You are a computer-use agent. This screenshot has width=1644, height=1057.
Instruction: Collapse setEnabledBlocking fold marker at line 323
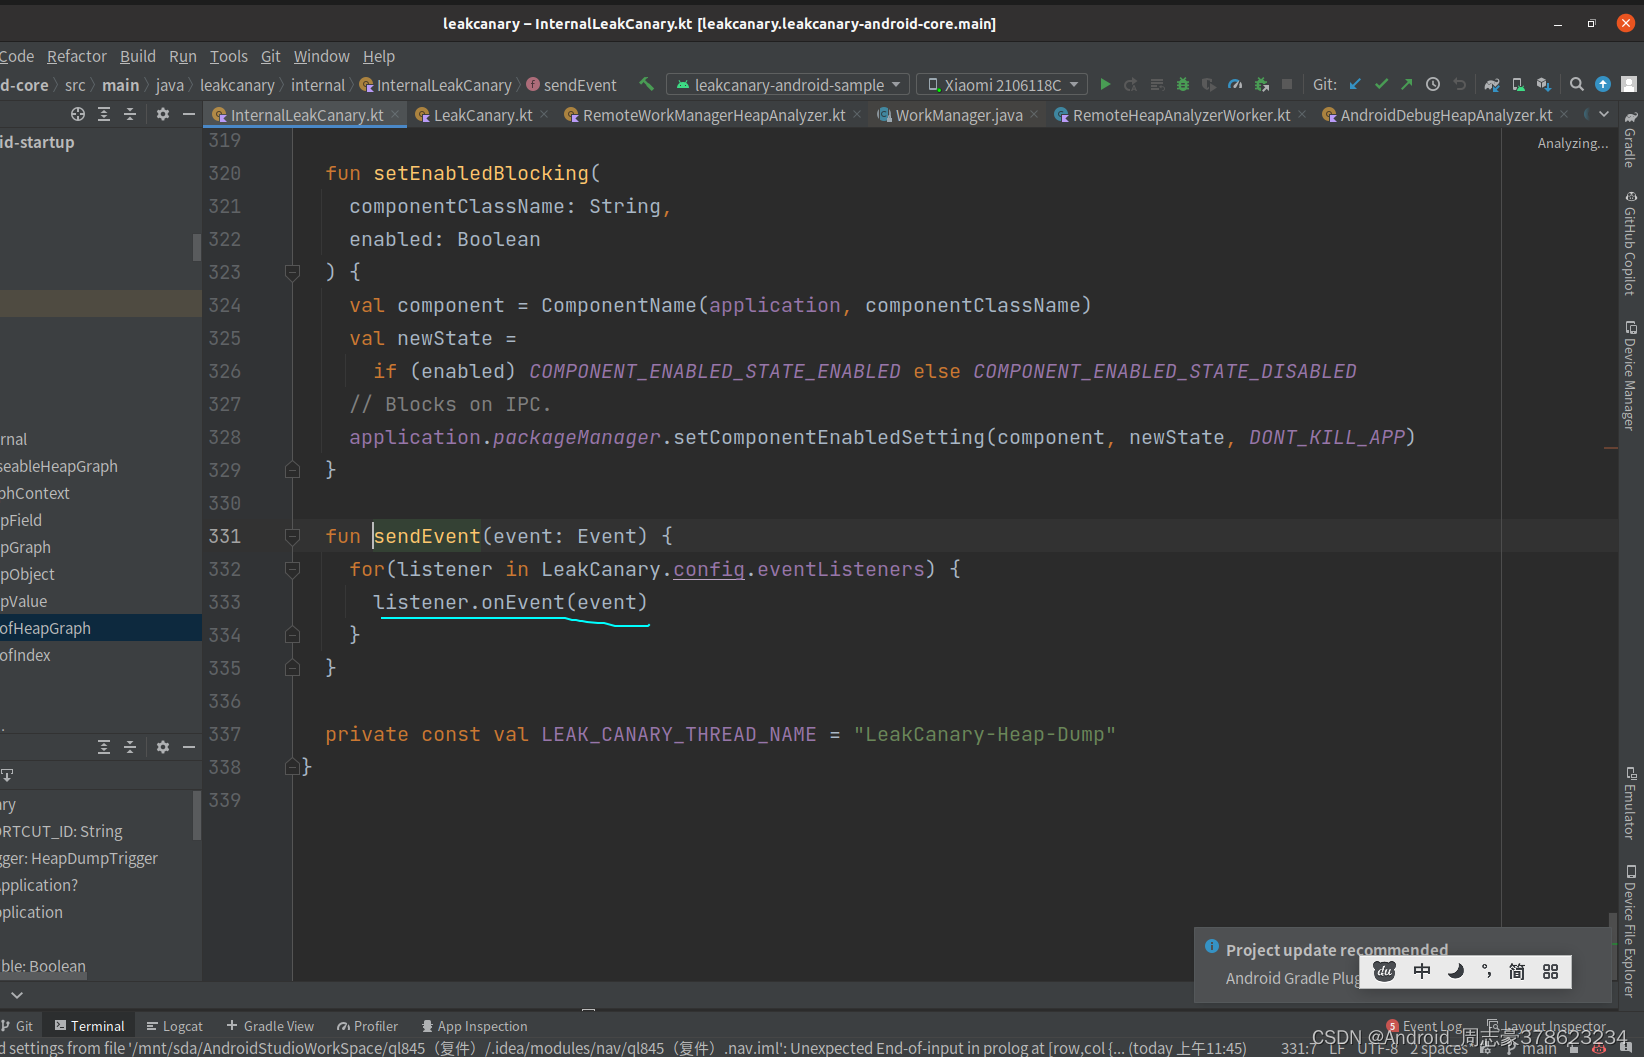coord(292,272)
